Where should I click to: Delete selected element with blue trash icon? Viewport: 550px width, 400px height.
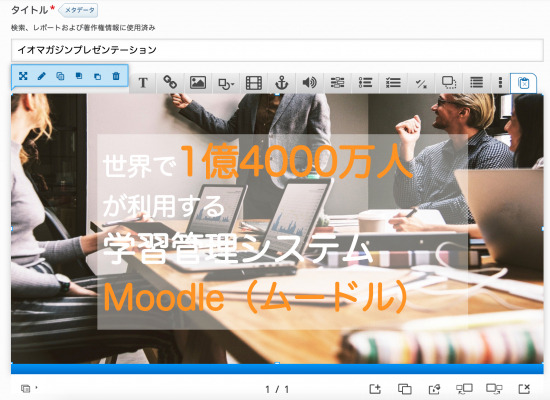coord(116,76)
